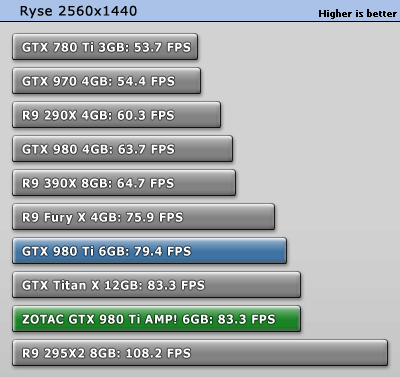Select the R9 295X2 8GB: 108.2 FPS bar
This screenshot has width=400, height=377.
[x=200, y=353]
